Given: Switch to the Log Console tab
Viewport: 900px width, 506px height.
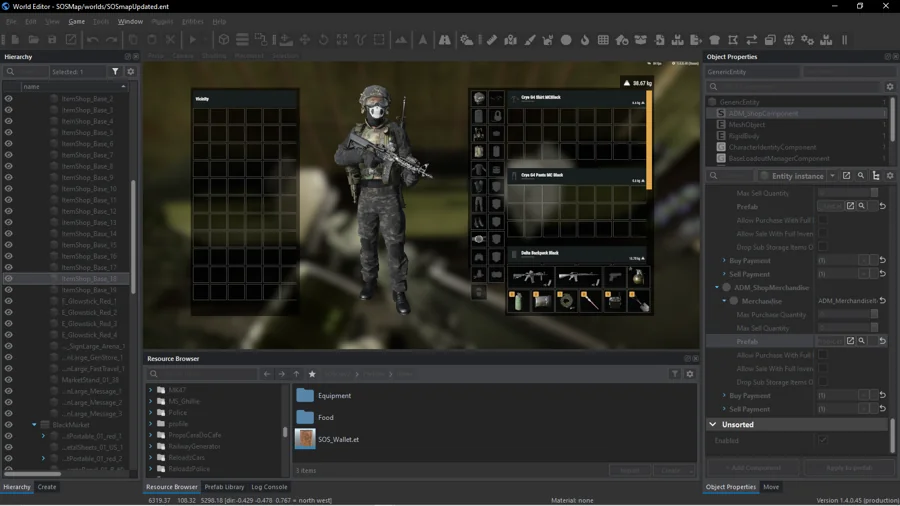Looking at the screenshot, I should (x=269, y=486).
